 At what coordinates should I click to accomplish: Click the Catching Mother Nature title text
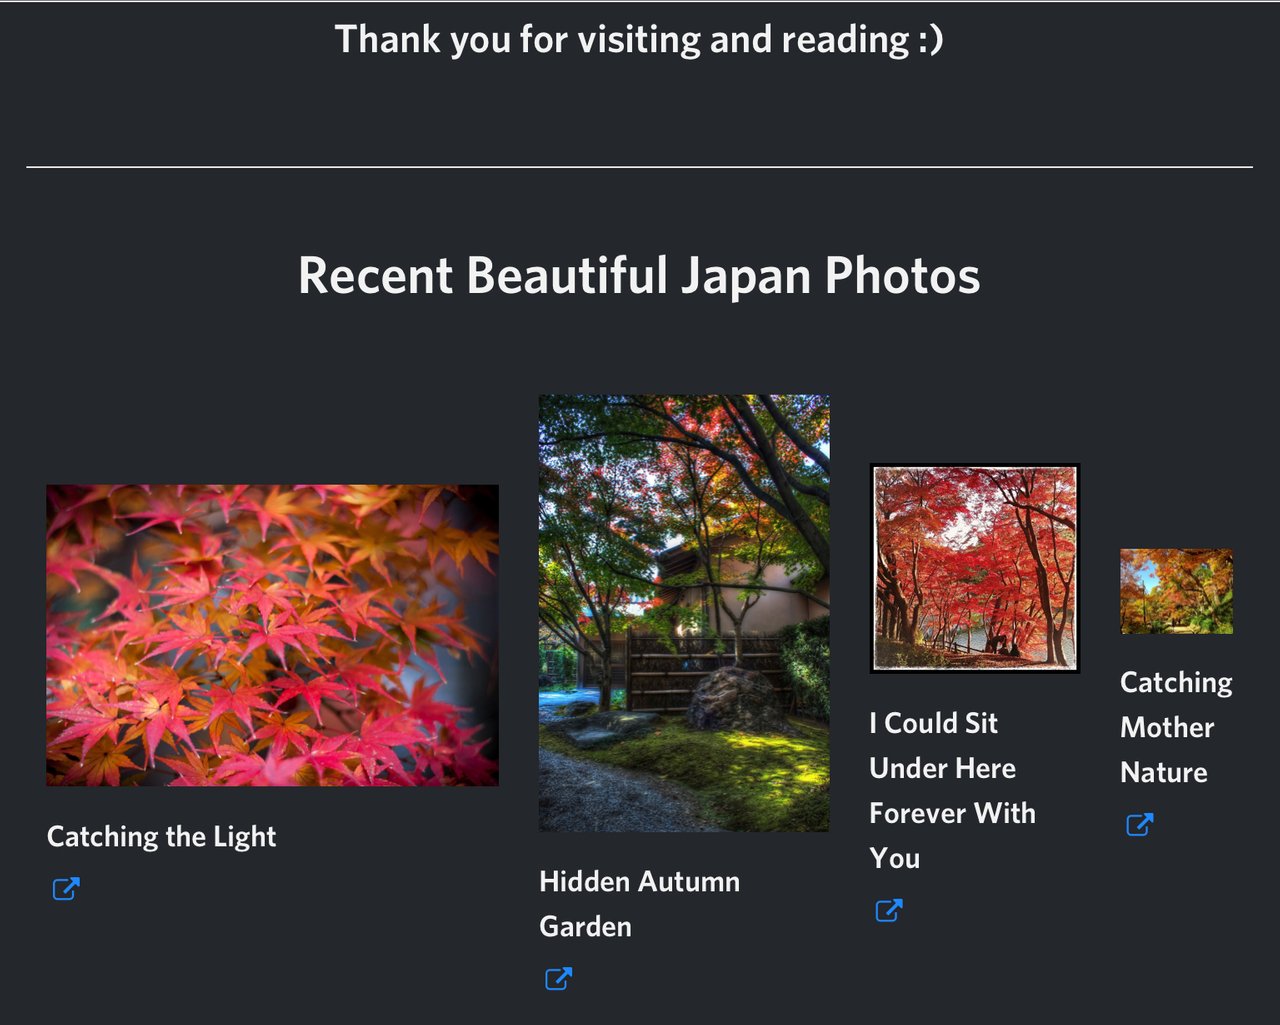[x=1176, y=727]
